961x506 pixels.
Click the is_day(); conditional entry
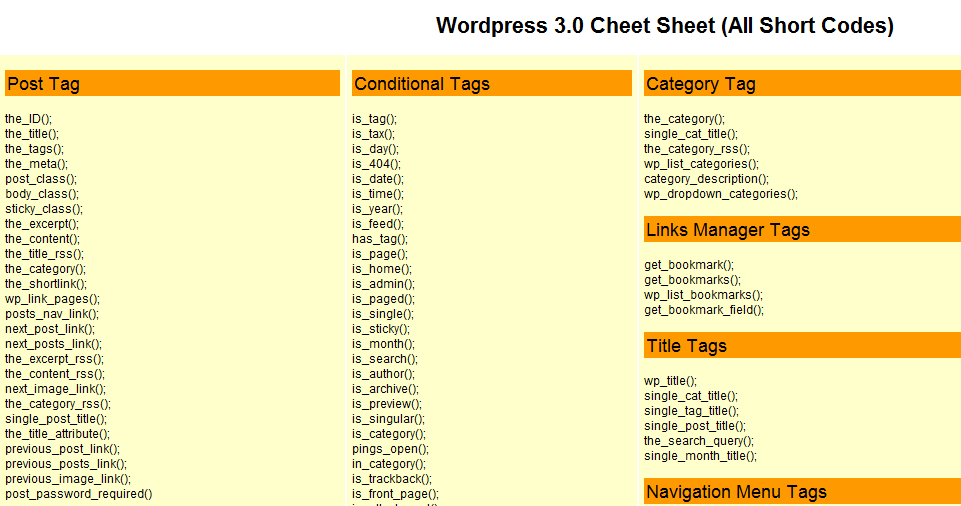coord(376,149)
